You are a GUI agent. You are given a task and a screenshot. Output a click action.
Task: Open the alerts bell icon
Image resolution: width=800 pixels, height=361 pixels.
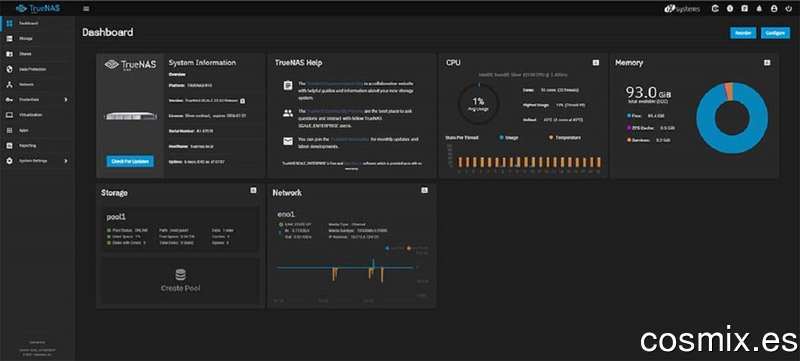pyautogui.click(x=759, y=9)
